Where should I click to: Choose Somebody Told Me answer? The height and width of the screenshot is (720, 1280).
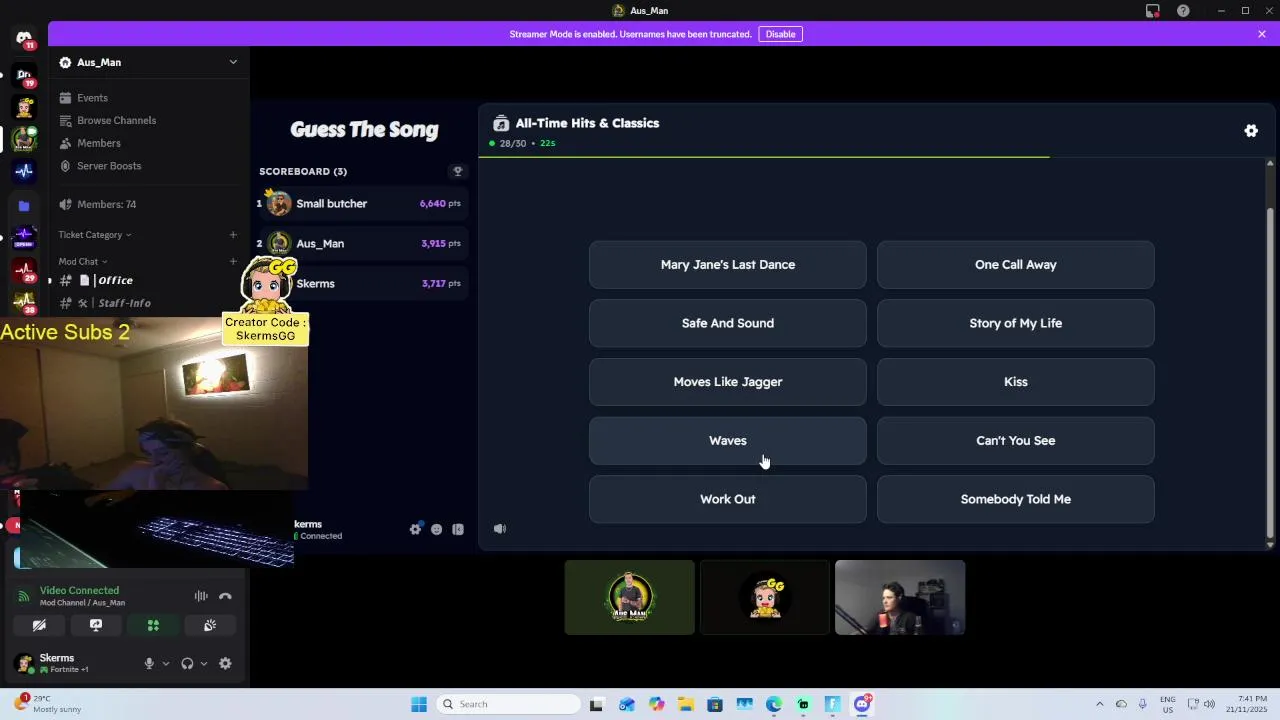[x=1015, y=499]
